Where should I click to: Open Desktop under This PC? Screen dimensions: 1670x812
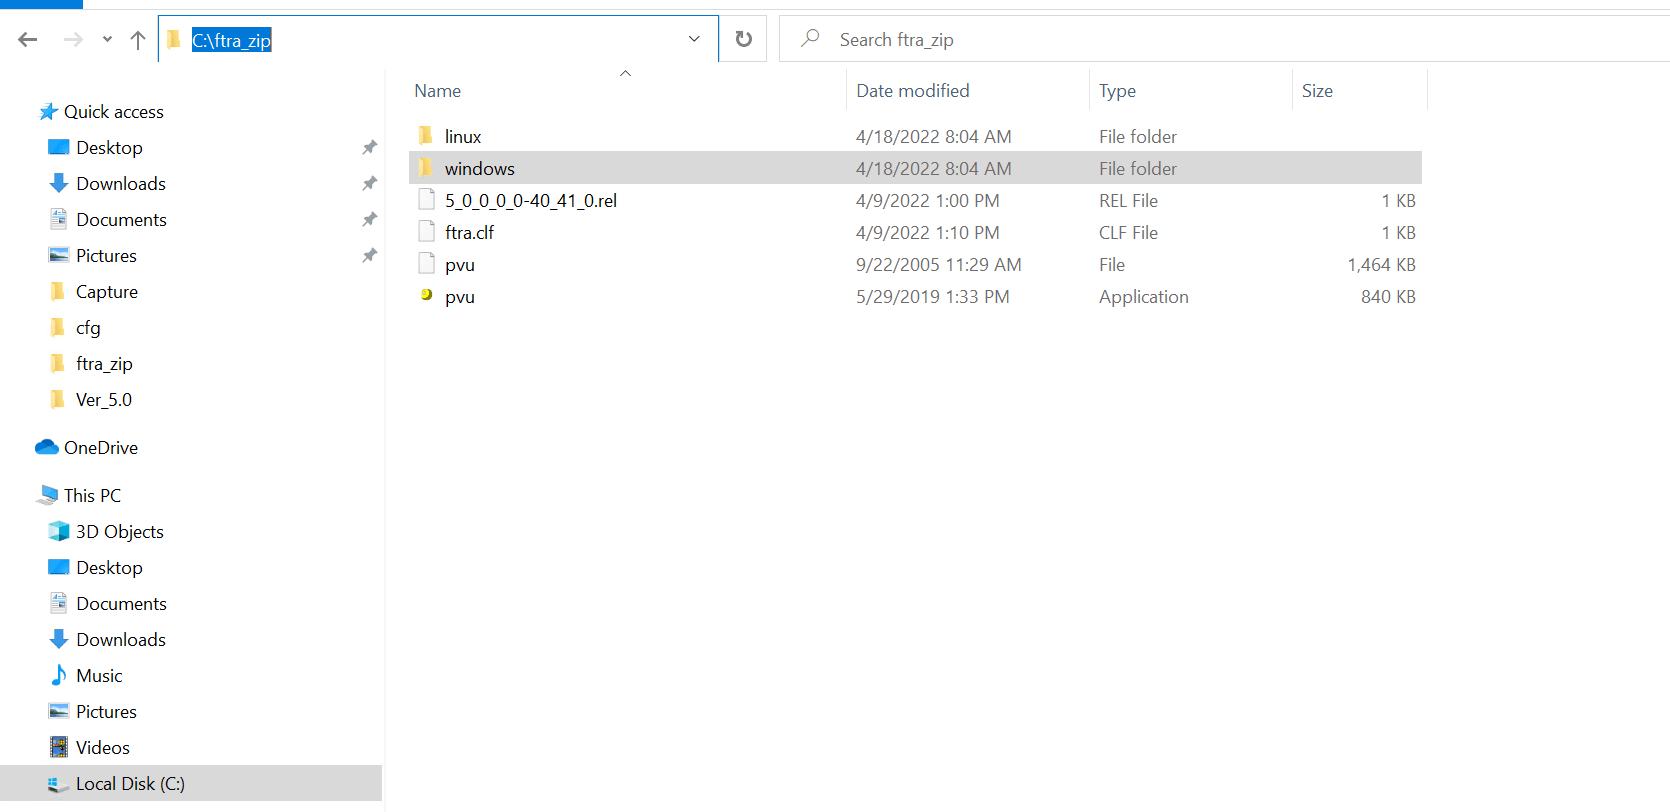click(x=109, y=568)
